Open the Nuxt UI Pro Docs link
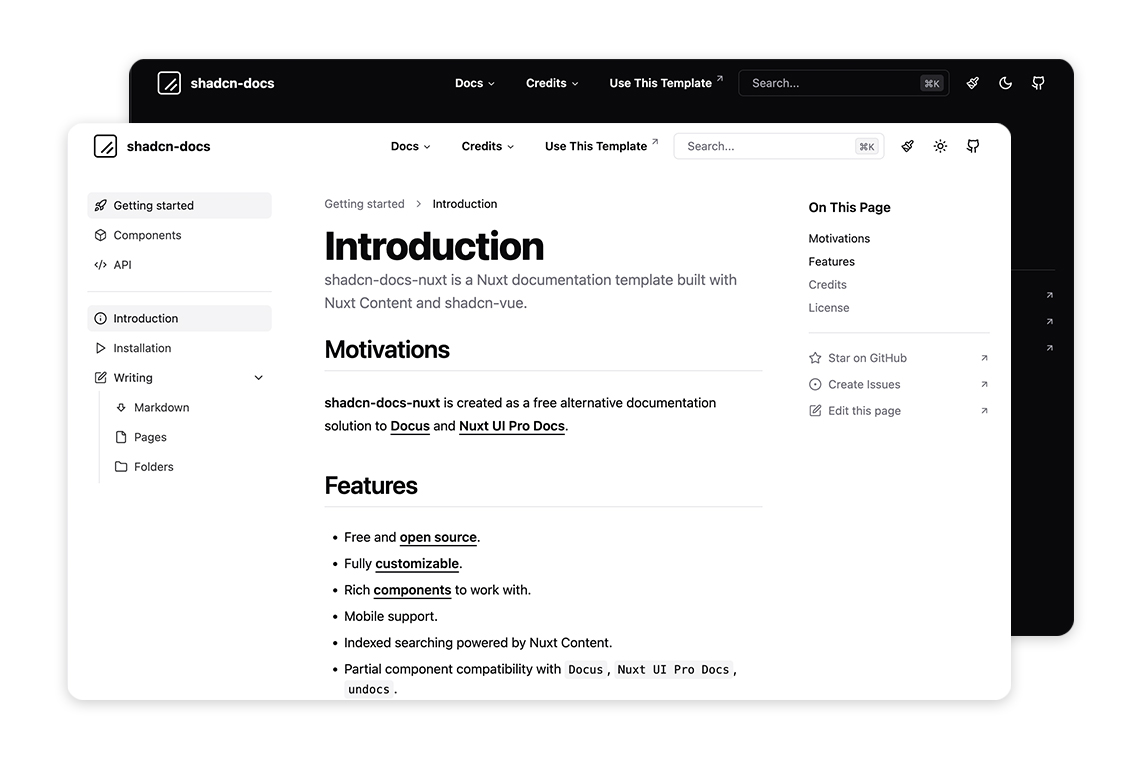Image resolution: width=1144 pixels, height=758 pixels. pos(511,426)
